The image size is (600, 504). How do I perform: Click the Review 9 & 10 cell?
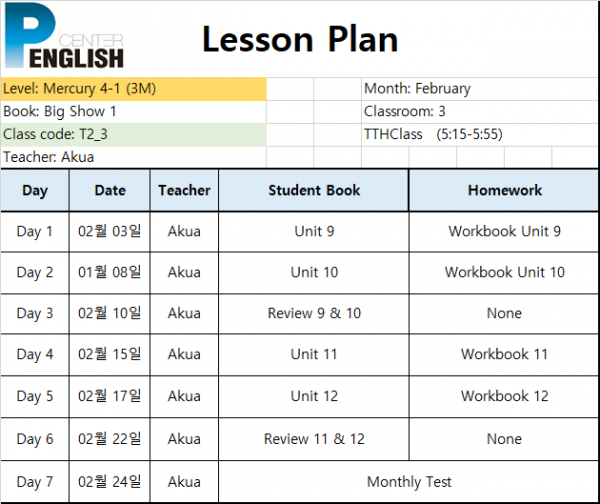click(314, 313)
